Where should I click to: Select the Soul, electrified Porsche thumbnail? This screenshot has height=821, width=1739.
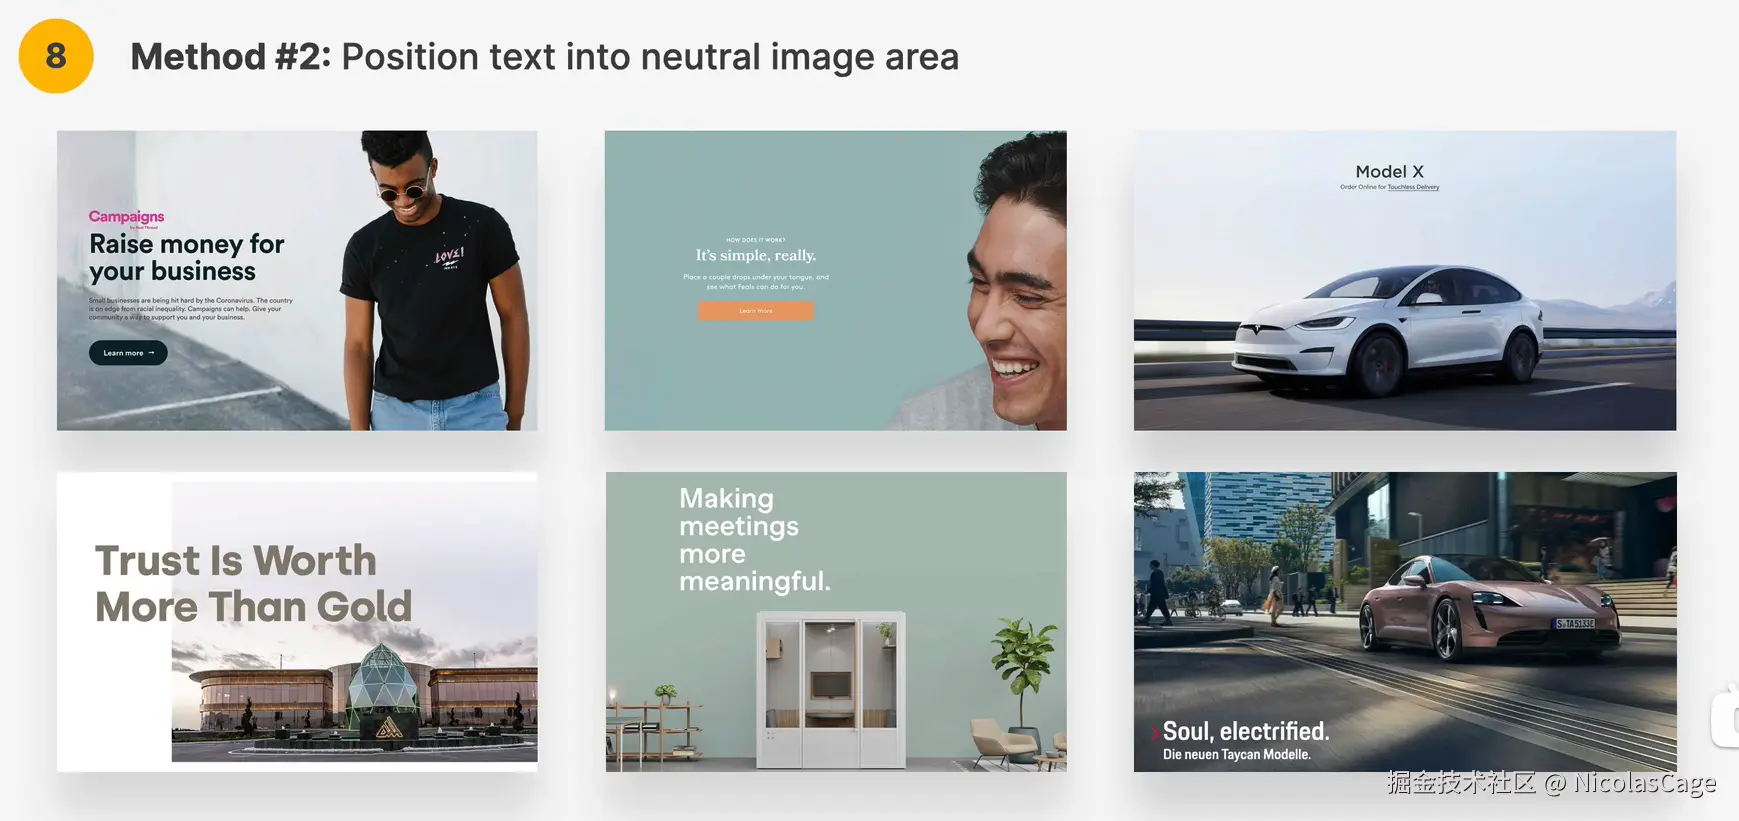coord(1405,621)
